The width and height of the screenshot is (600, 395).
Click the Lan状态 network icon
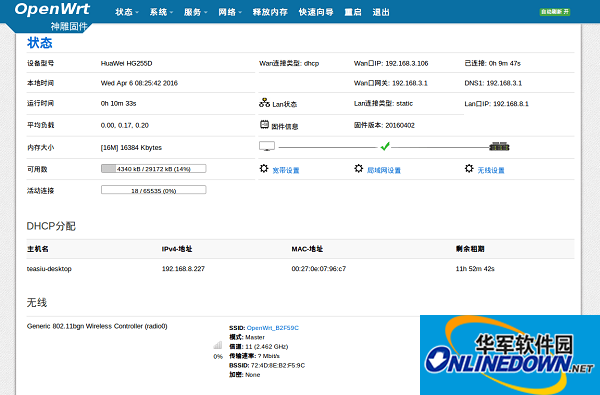tap(264, 103)
